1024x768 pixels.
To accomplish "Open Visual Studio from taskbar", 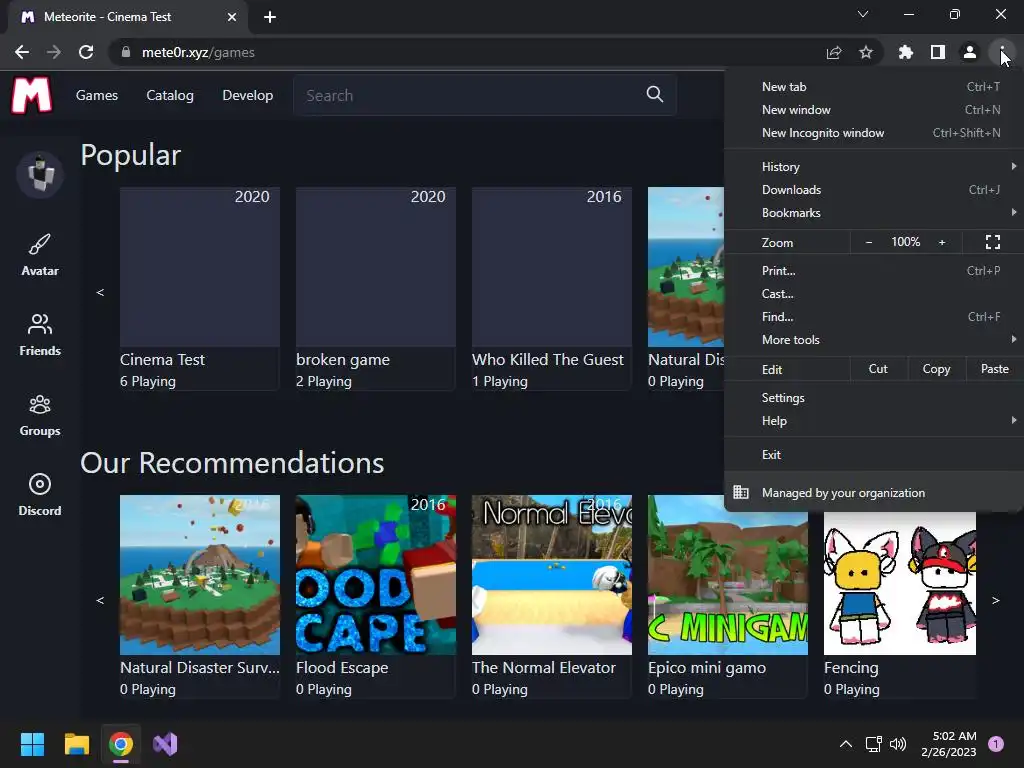I will coord(165,744).
